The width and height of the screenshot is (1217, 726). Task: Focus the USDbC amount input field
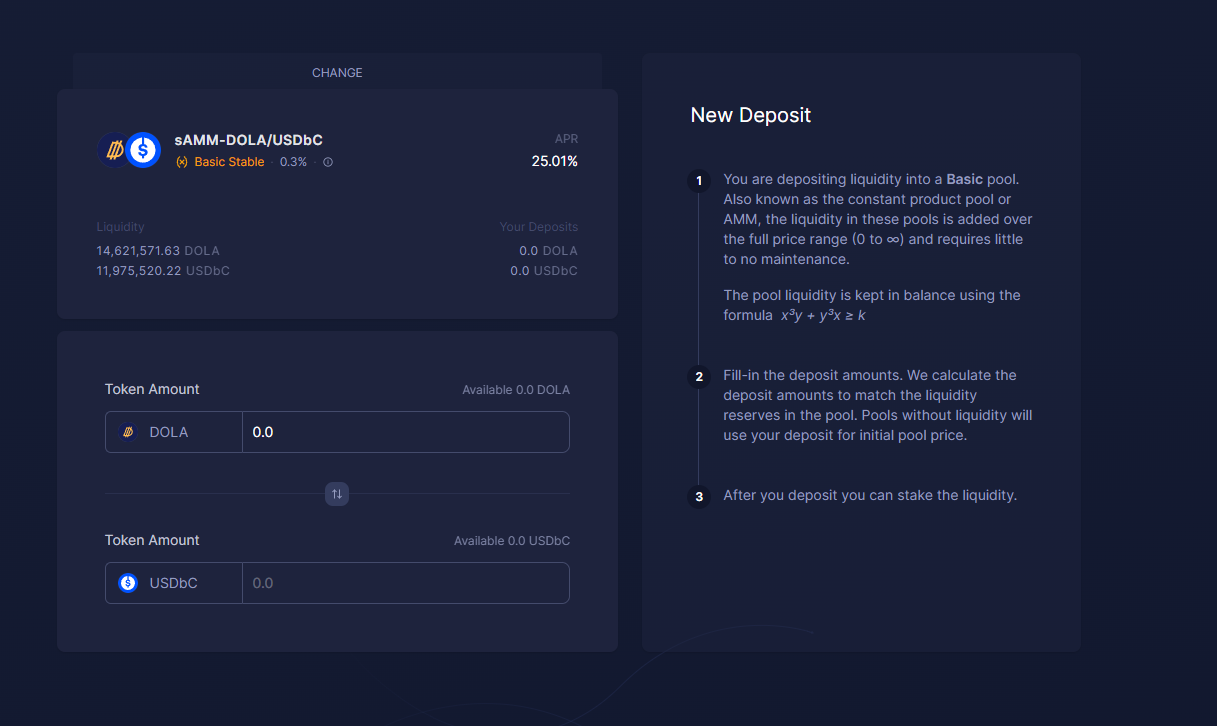(405, 583)
